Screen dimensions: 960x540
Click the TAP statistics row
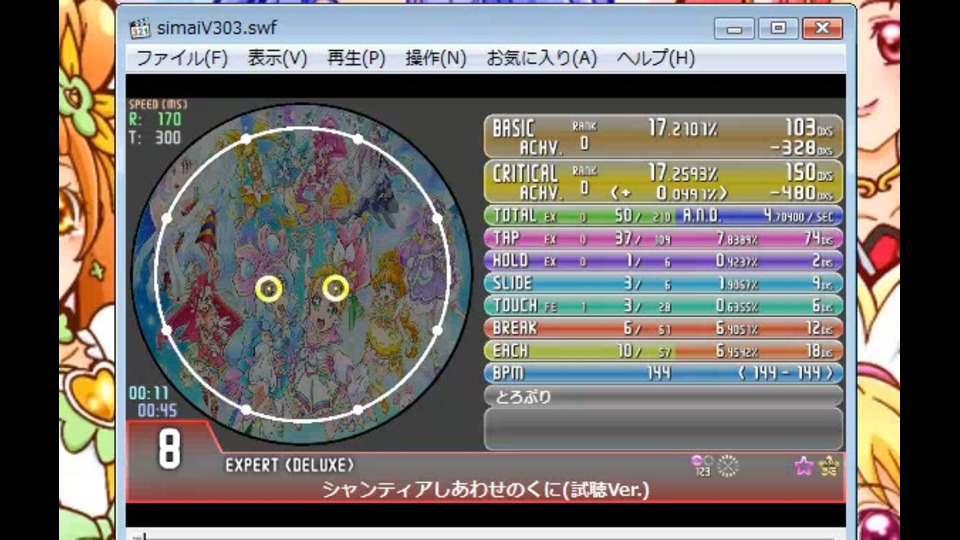[x=663, y=238]
